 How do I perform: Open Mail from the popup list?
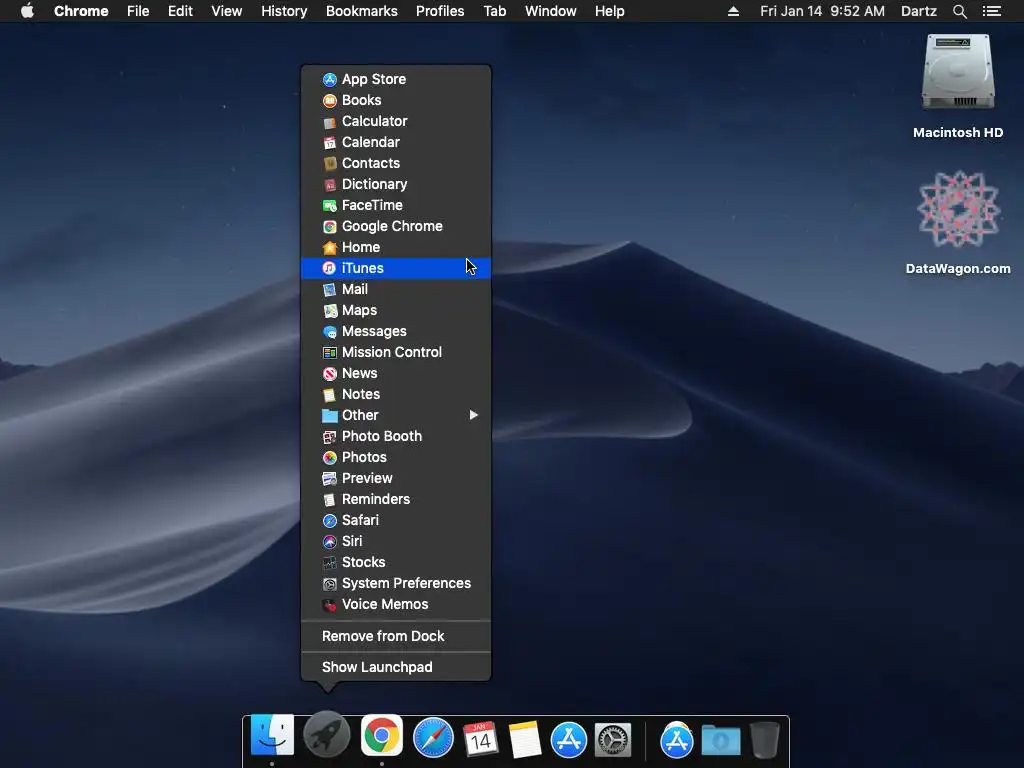396,289
